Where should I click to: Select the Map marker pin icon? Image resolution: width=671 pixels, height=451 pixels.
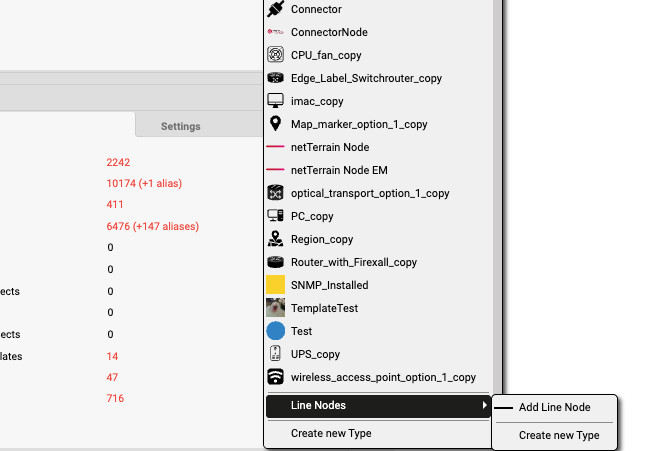277,124
